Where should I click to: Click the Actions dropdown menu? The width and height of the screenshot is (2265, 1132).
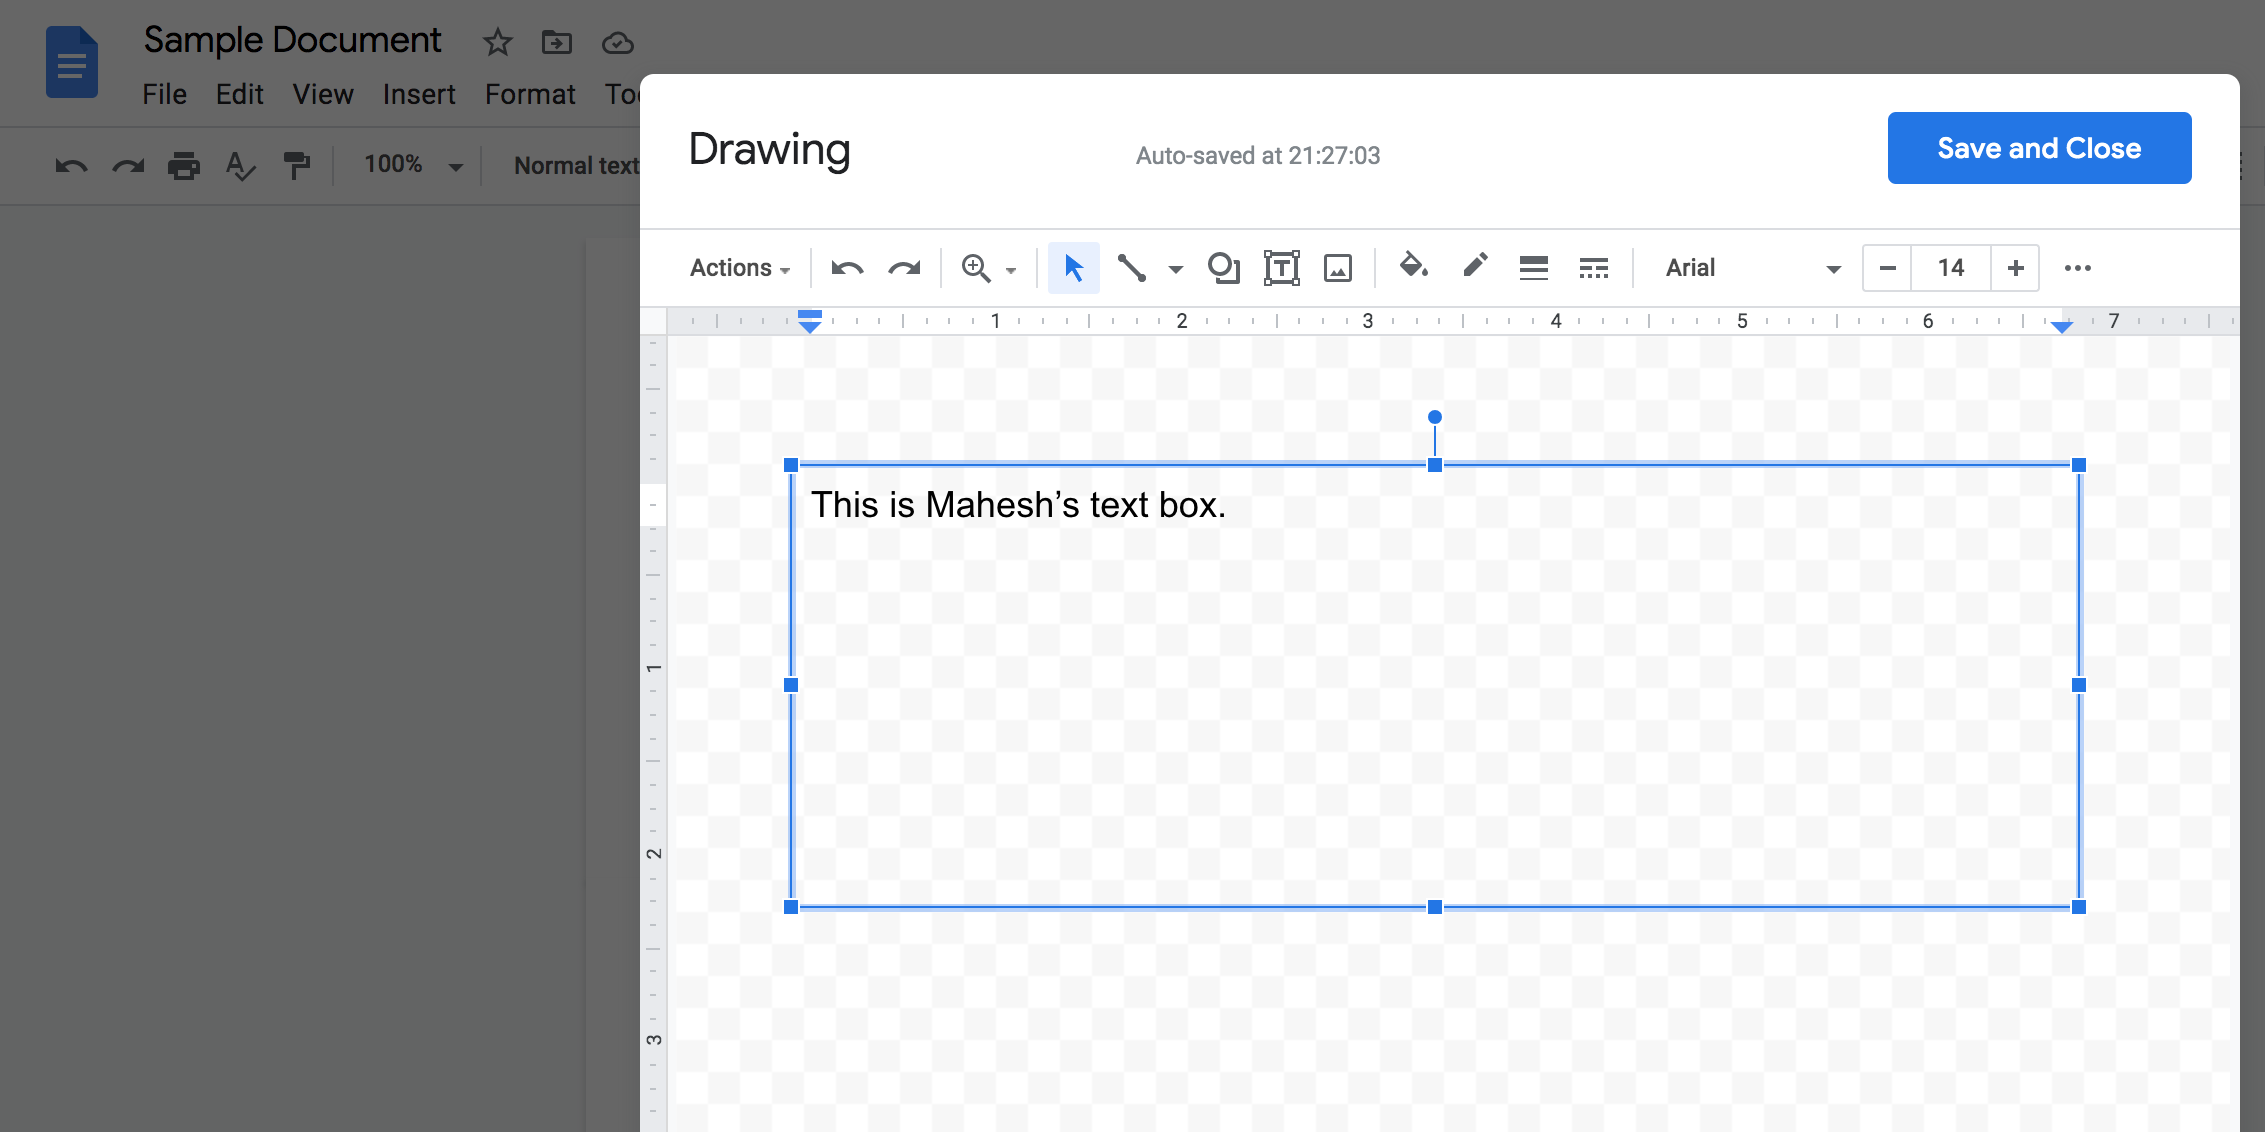(737, 269)
